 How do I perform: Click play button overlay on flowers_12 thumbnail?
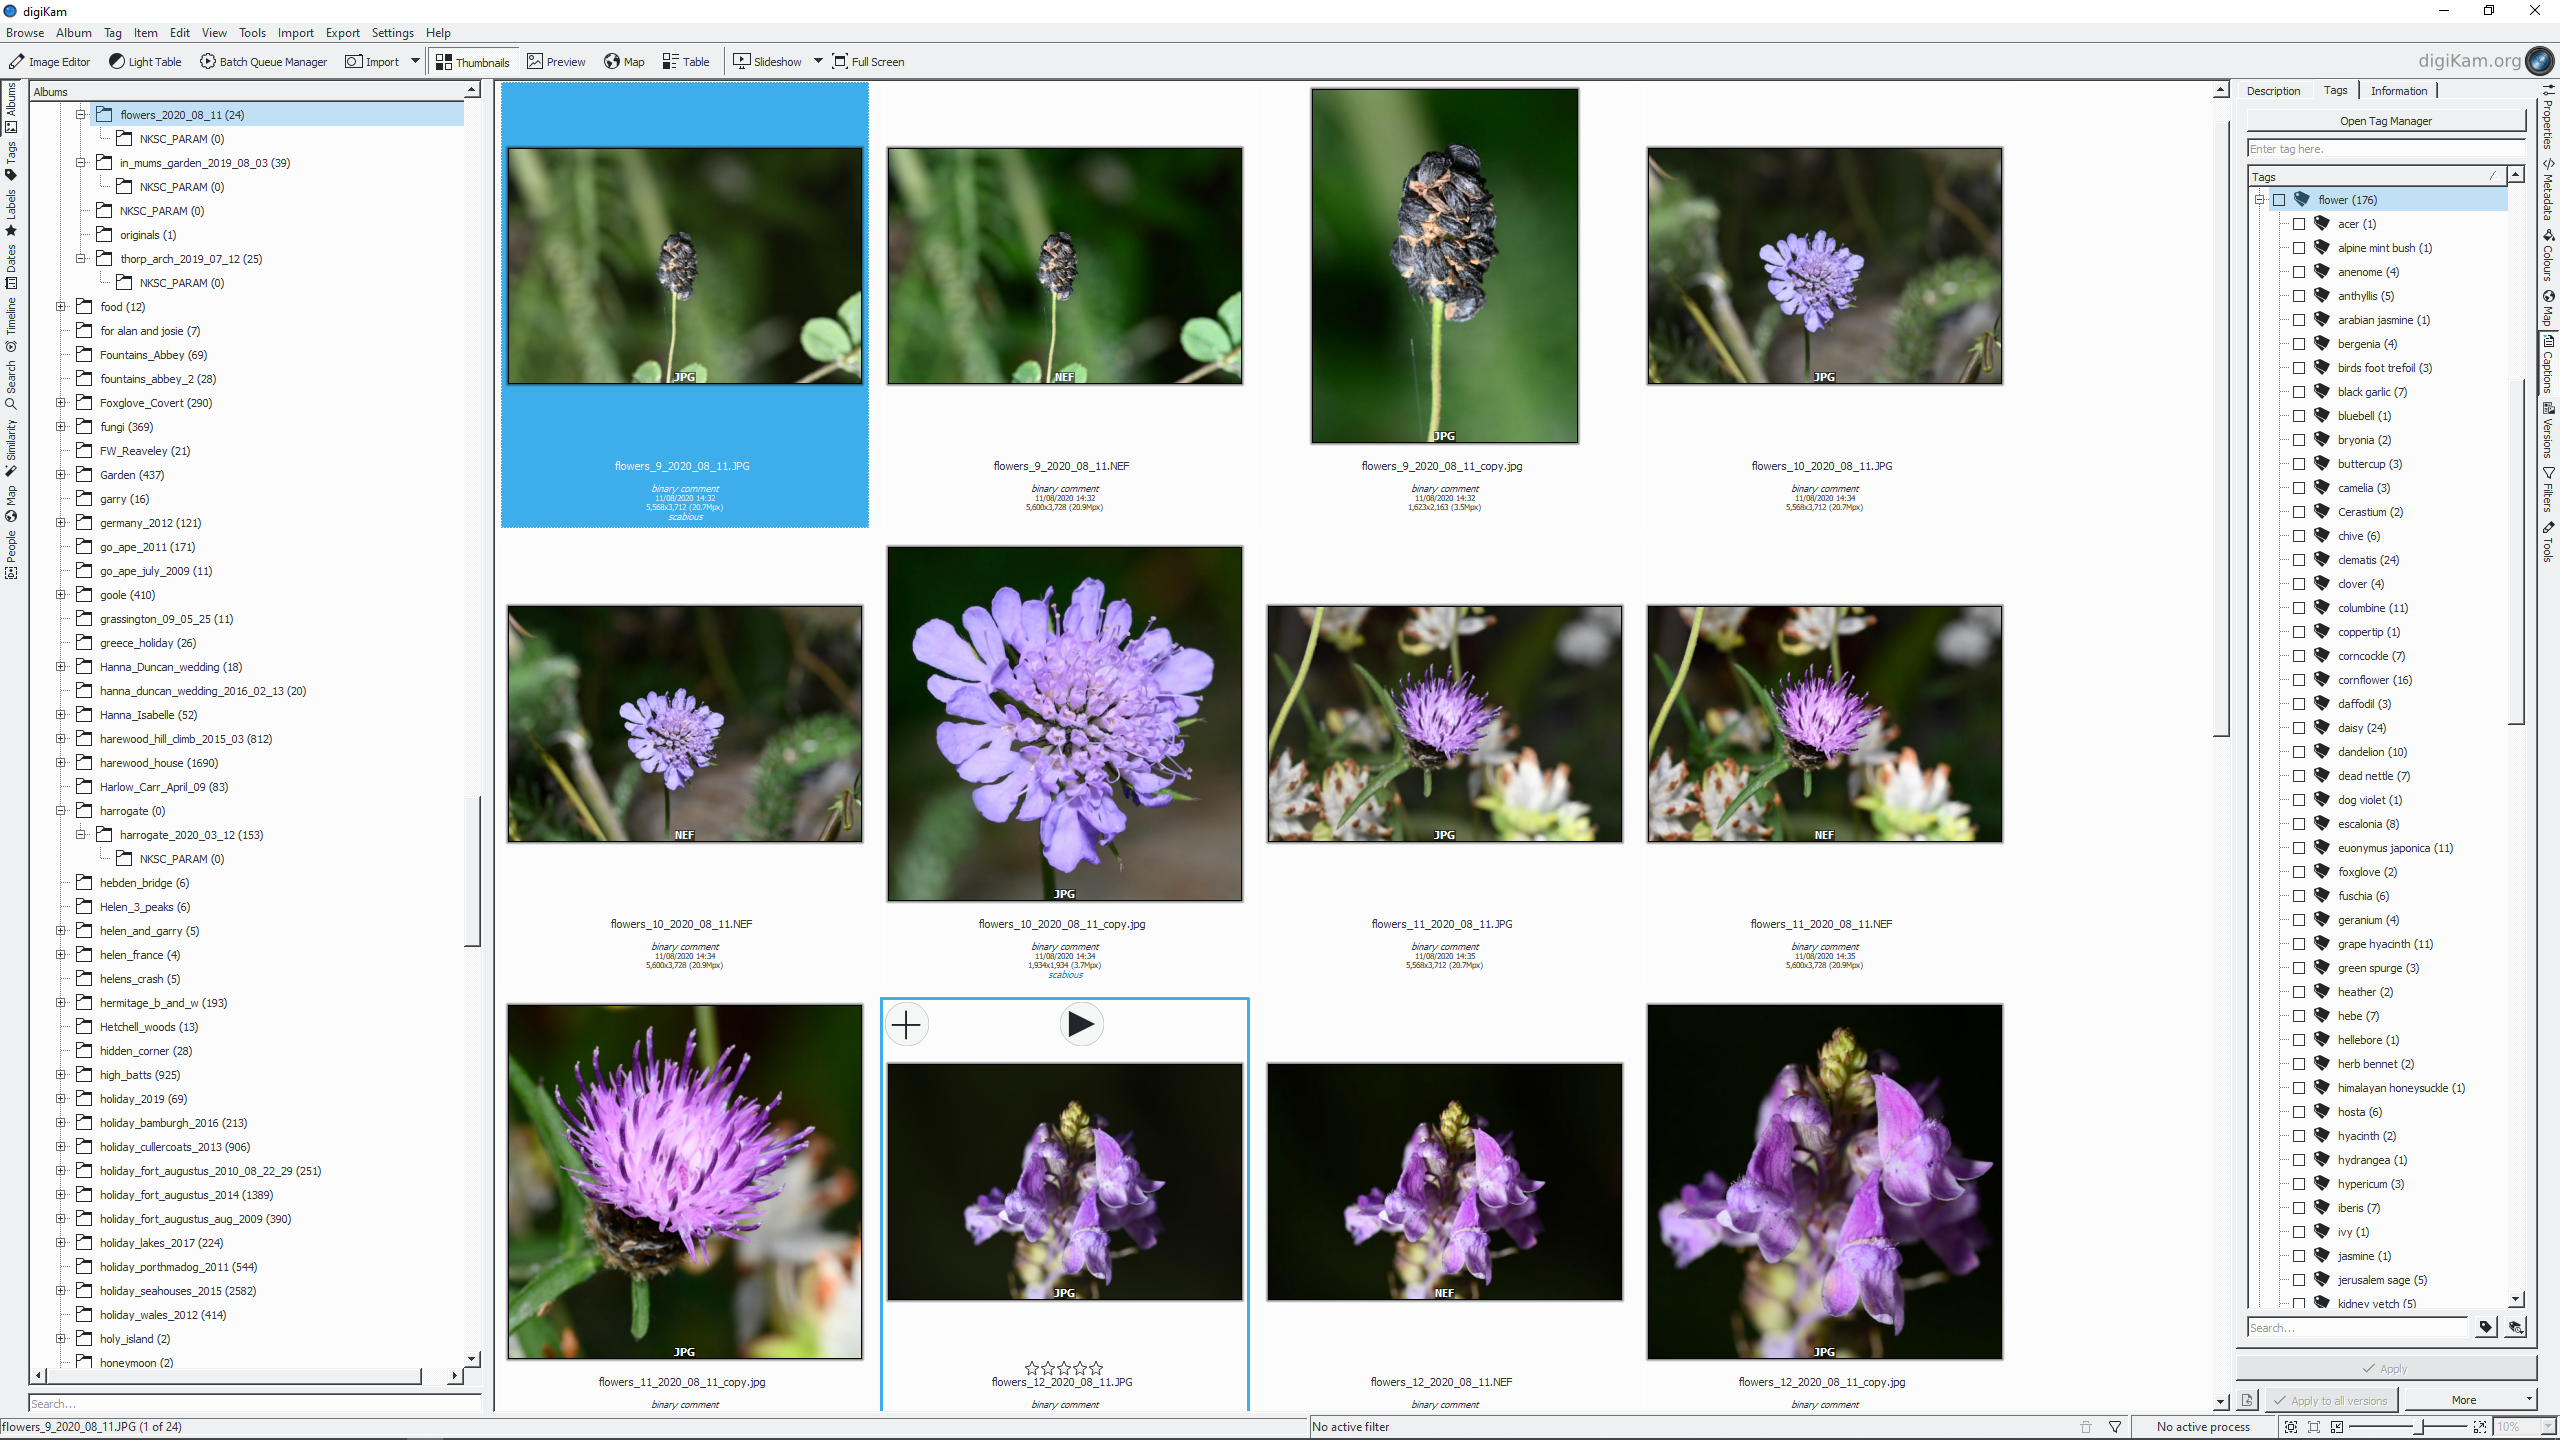[x=1080, y=1025]
